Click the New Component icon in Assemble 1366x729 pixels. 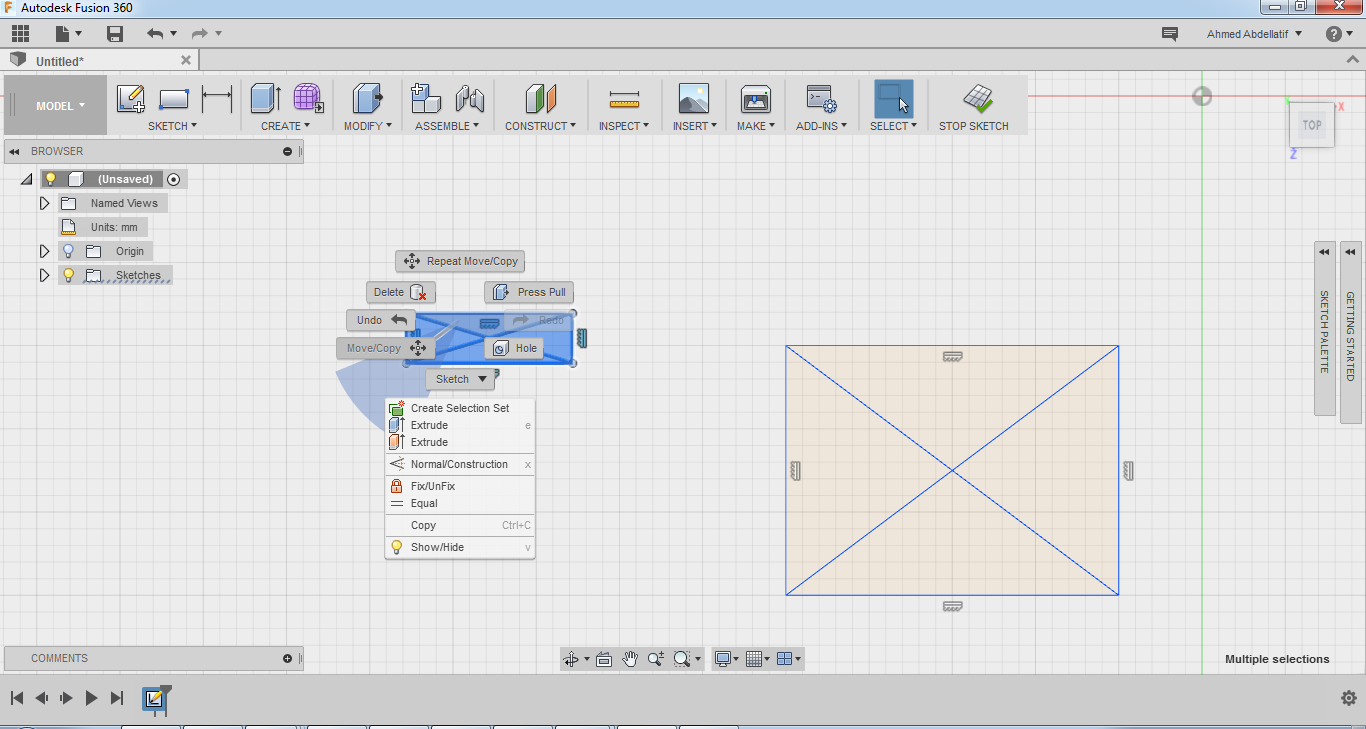426,99
